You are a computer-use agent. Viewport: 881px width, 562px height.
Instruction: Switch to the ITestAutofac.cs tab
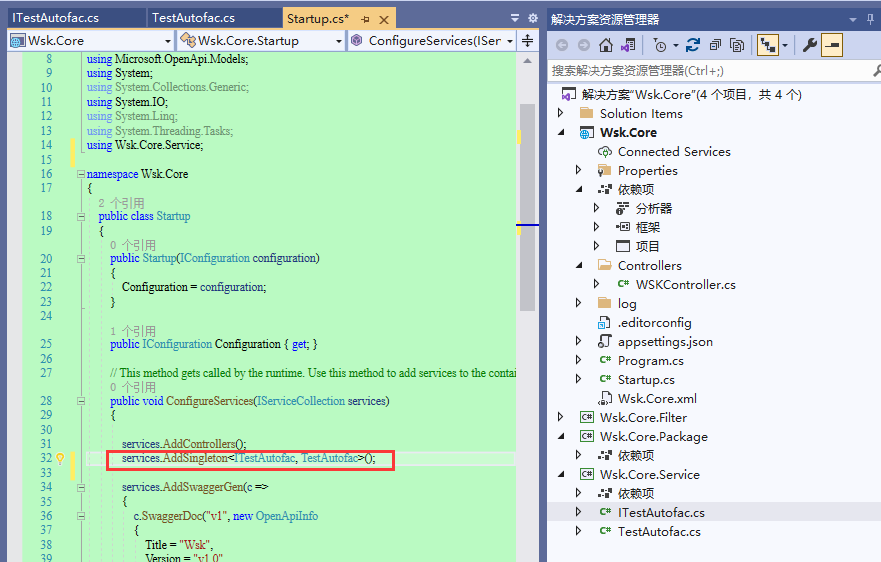(56, 18)
